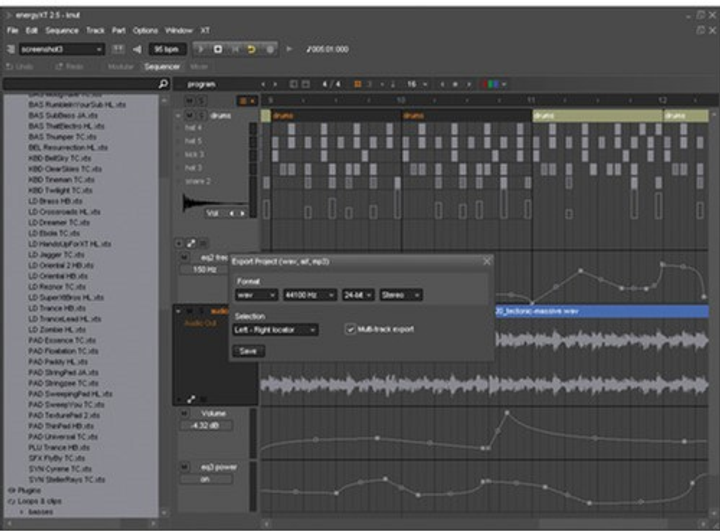Mute the drums track with M button
This screenshot has height=531, width=720.
pyautogui.click(x=189, y=115)
